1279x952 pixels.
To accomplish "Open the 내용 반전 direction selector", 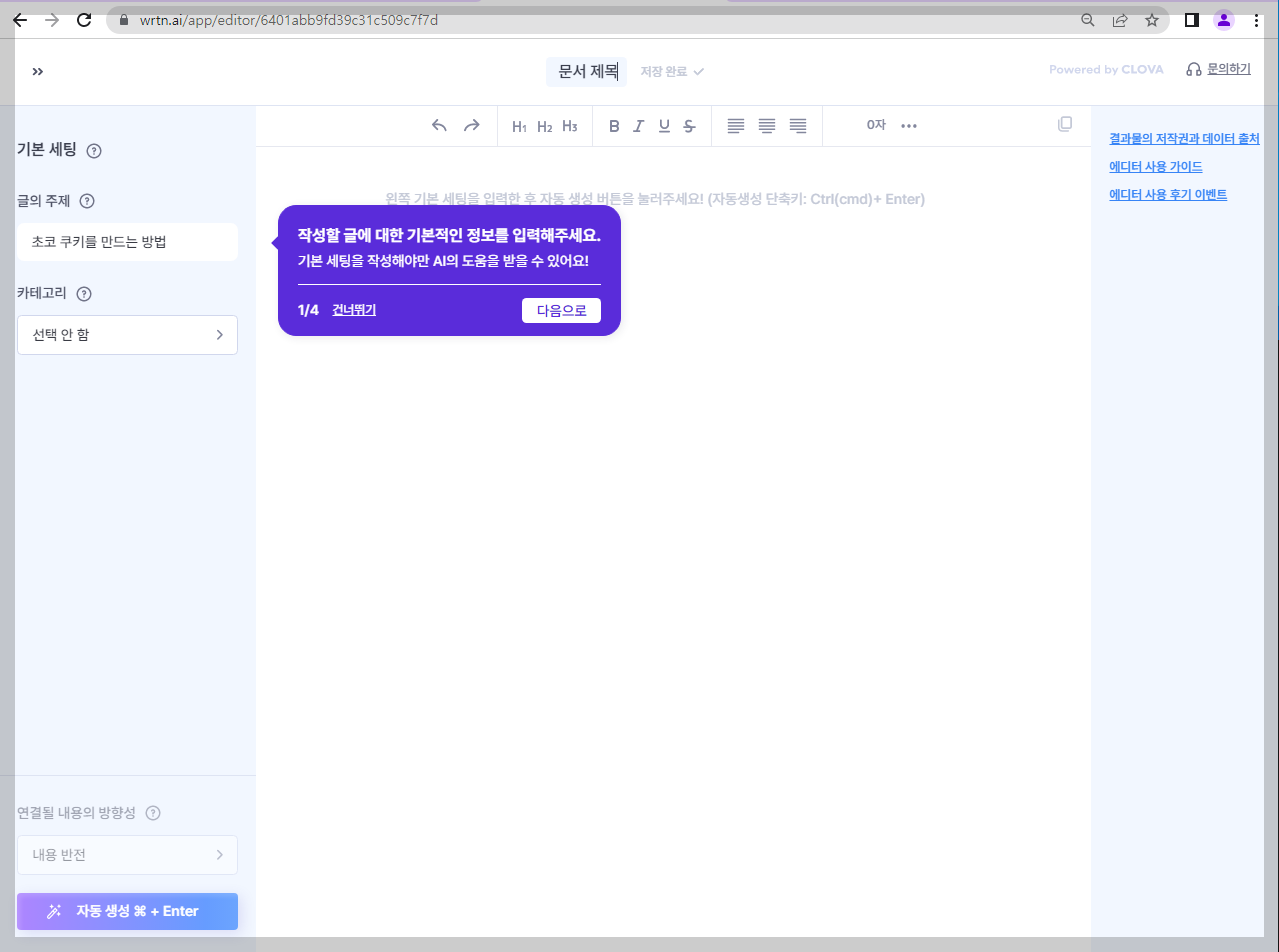I will [127, 854].
